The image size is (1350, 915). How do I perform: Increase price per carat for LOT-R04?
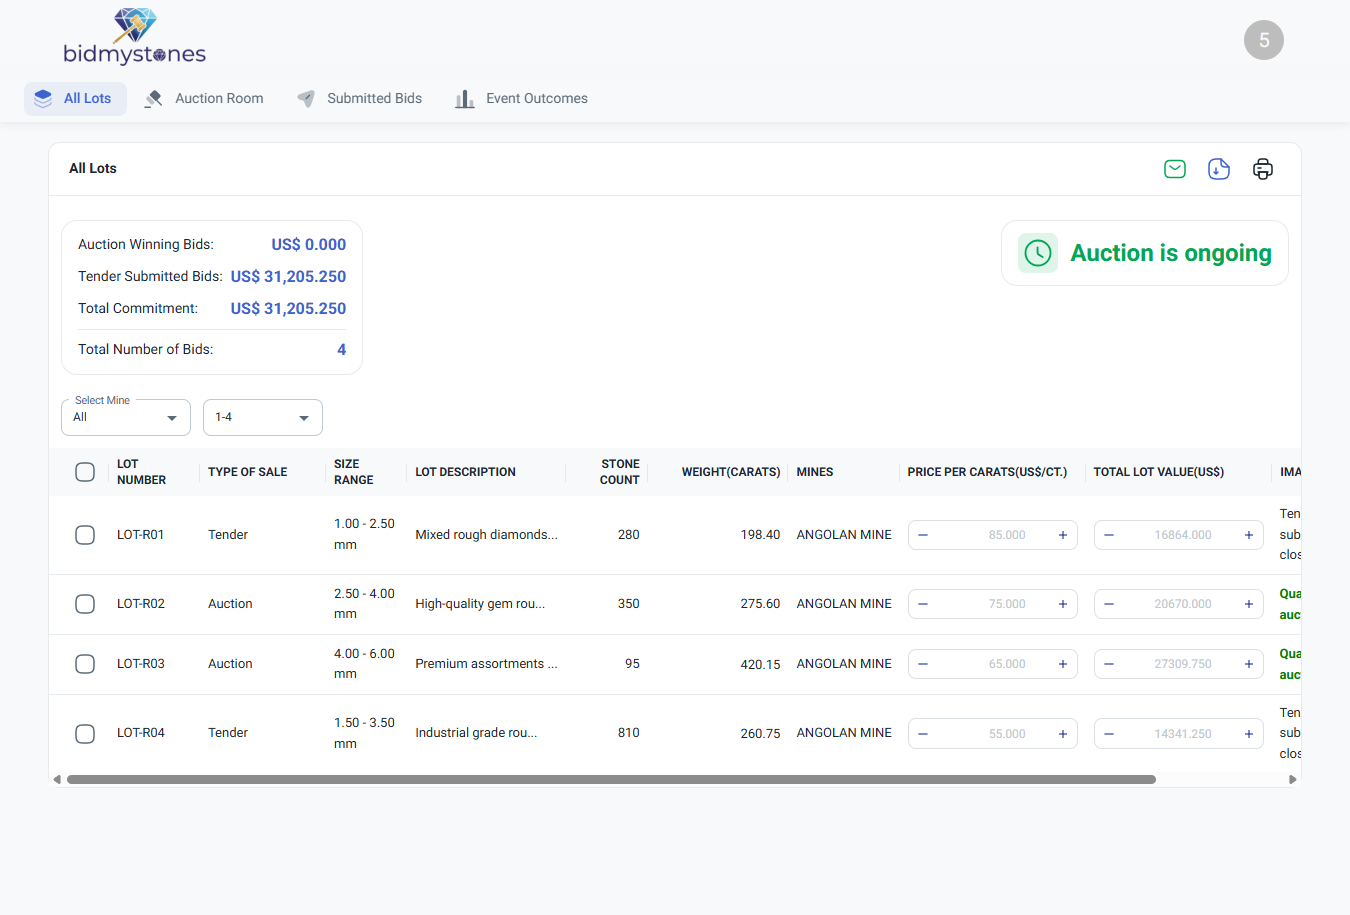[x=1063, y=734]
